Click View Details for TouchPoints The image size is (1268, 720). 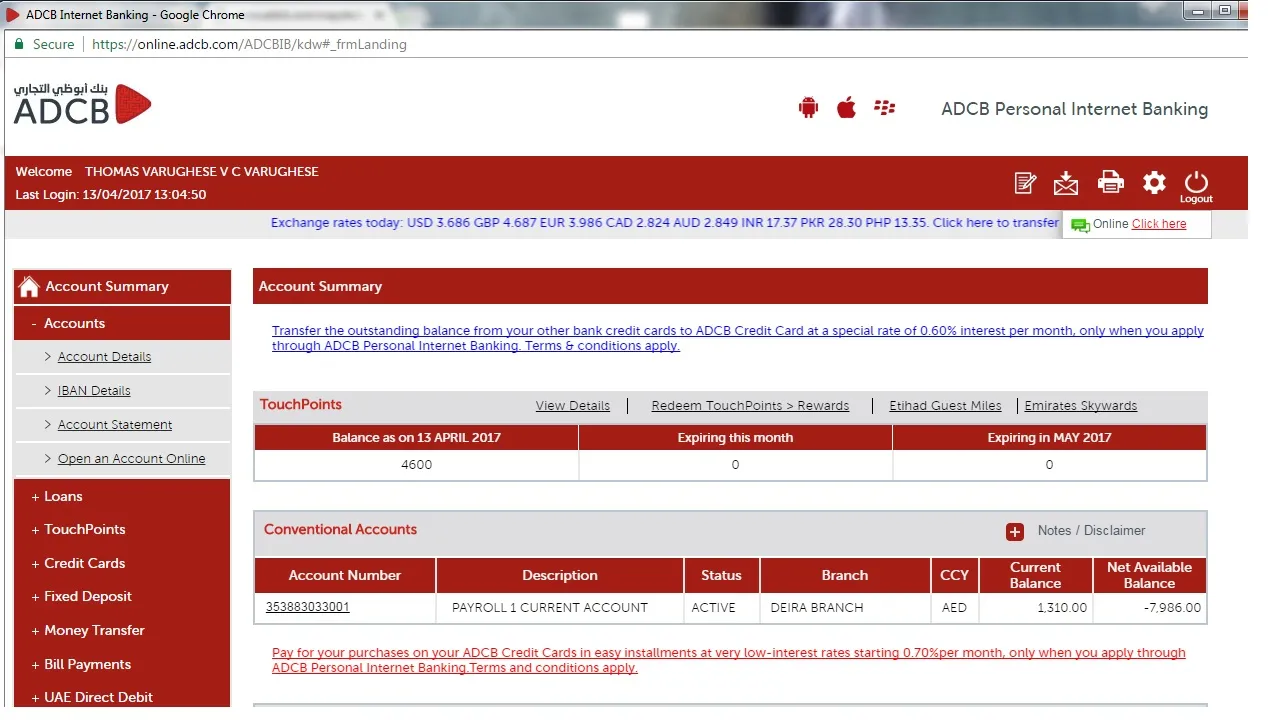click(x=572, y=406)
